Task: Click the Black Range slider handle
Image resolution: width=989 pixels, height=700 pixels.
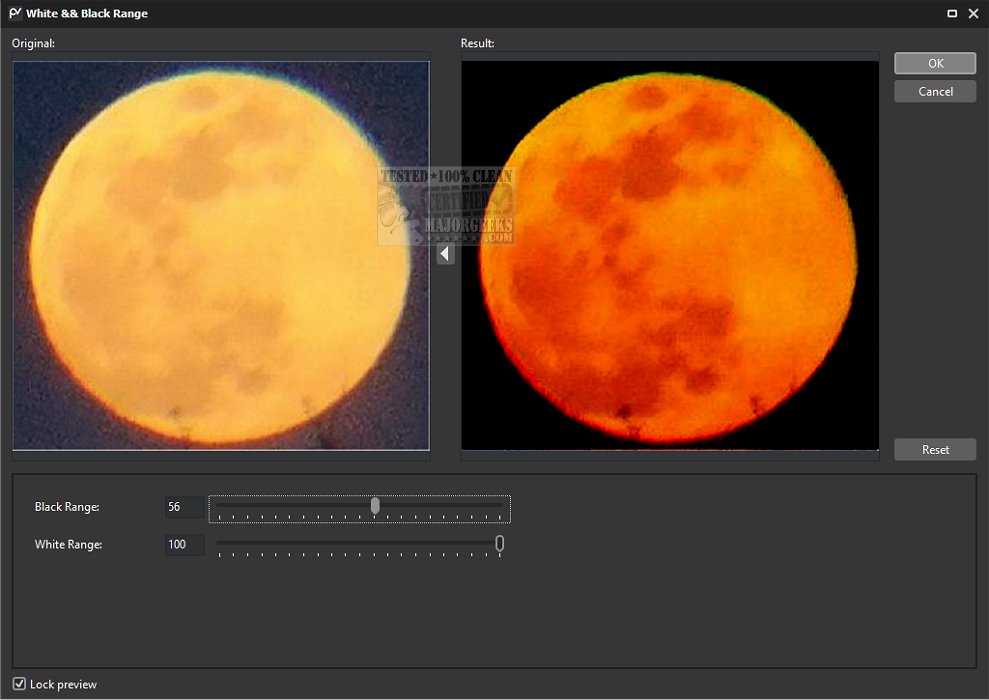Action: click(x=375, y=506)
